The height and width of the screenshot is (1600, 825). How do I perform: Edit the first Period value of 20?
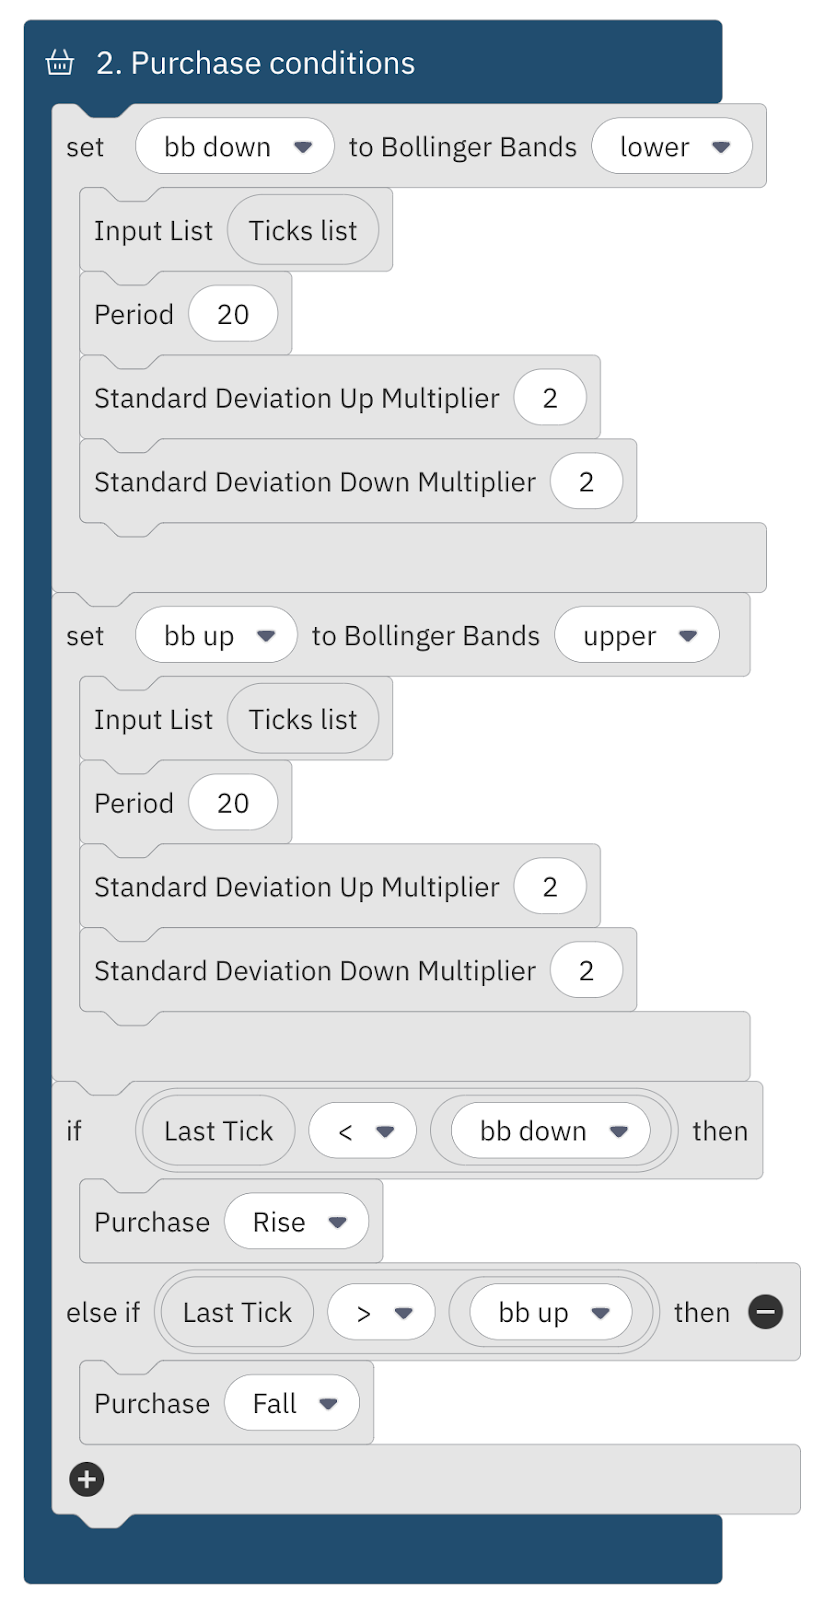pyautogui.click(x=234, y=313)
